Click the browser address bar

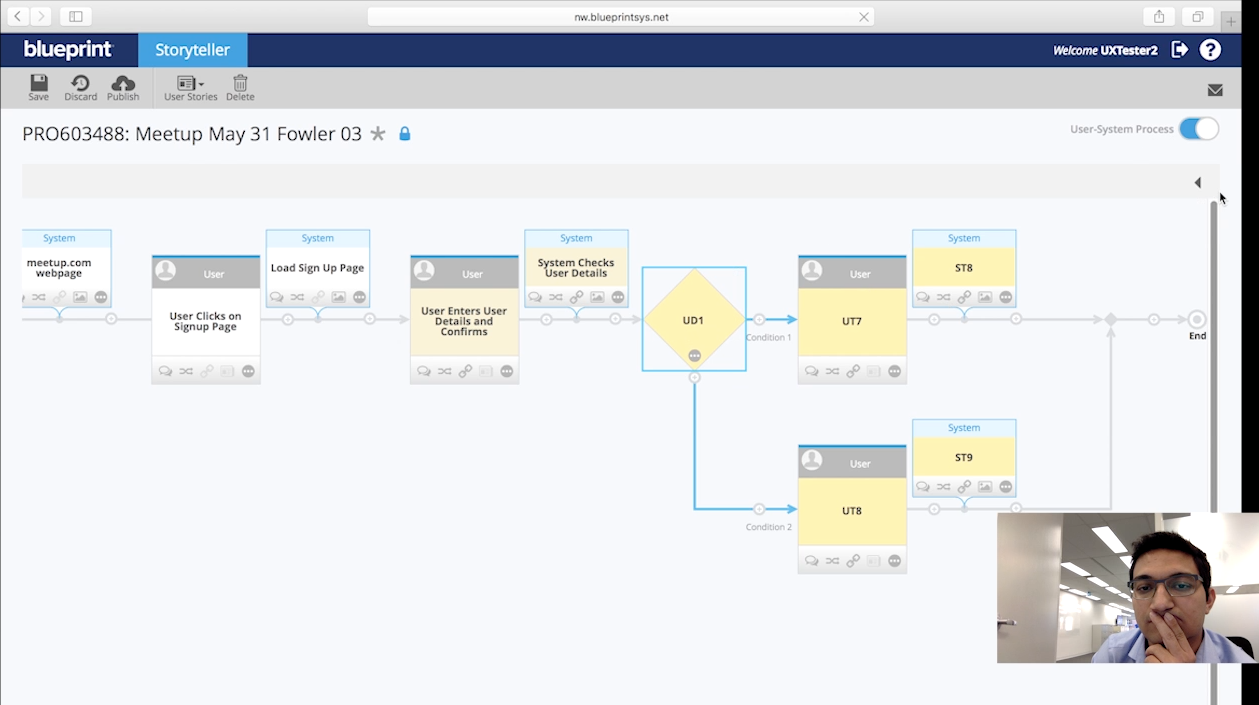(x=621, y=17)
